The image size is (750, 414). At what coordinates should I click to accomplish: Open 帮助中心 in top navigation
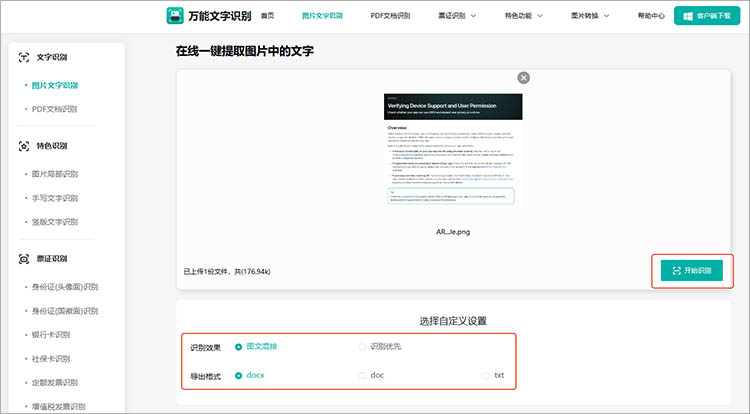tap(651, 16)
